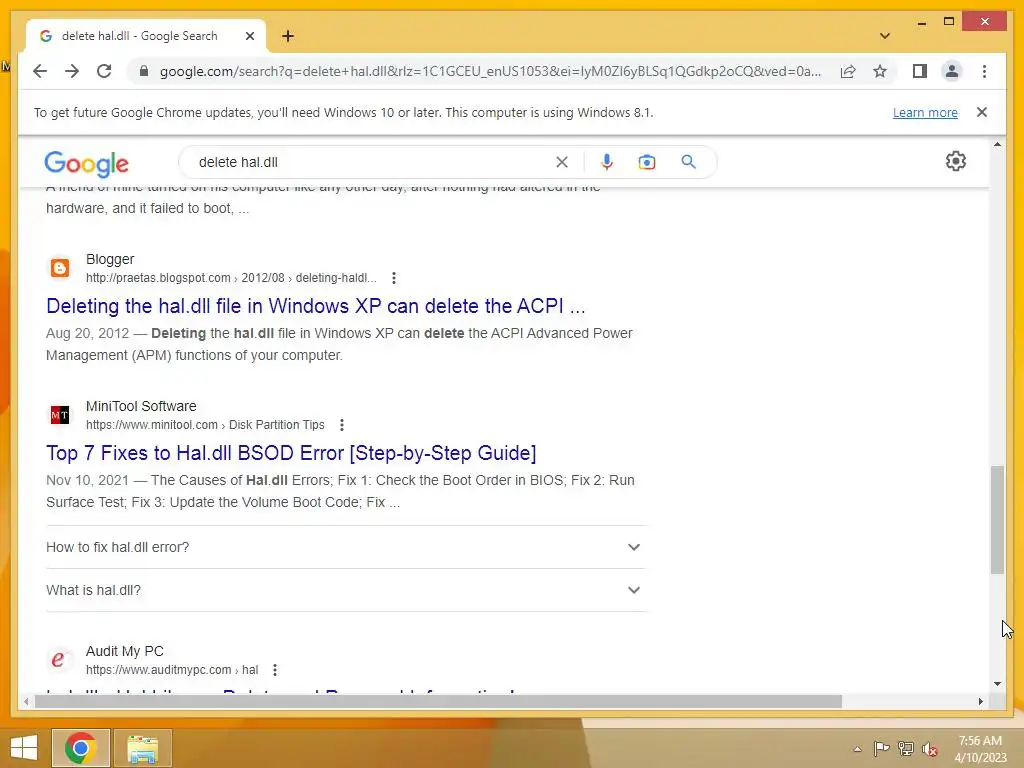Open a new tab
Screen dimensions: 1024x768
pos(287,36)
